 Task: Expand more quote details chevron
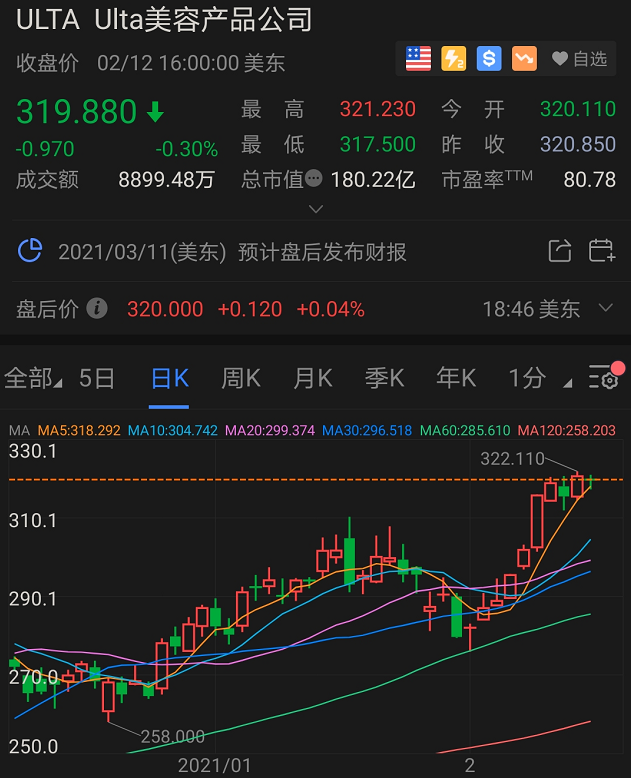tap(316, 209)
